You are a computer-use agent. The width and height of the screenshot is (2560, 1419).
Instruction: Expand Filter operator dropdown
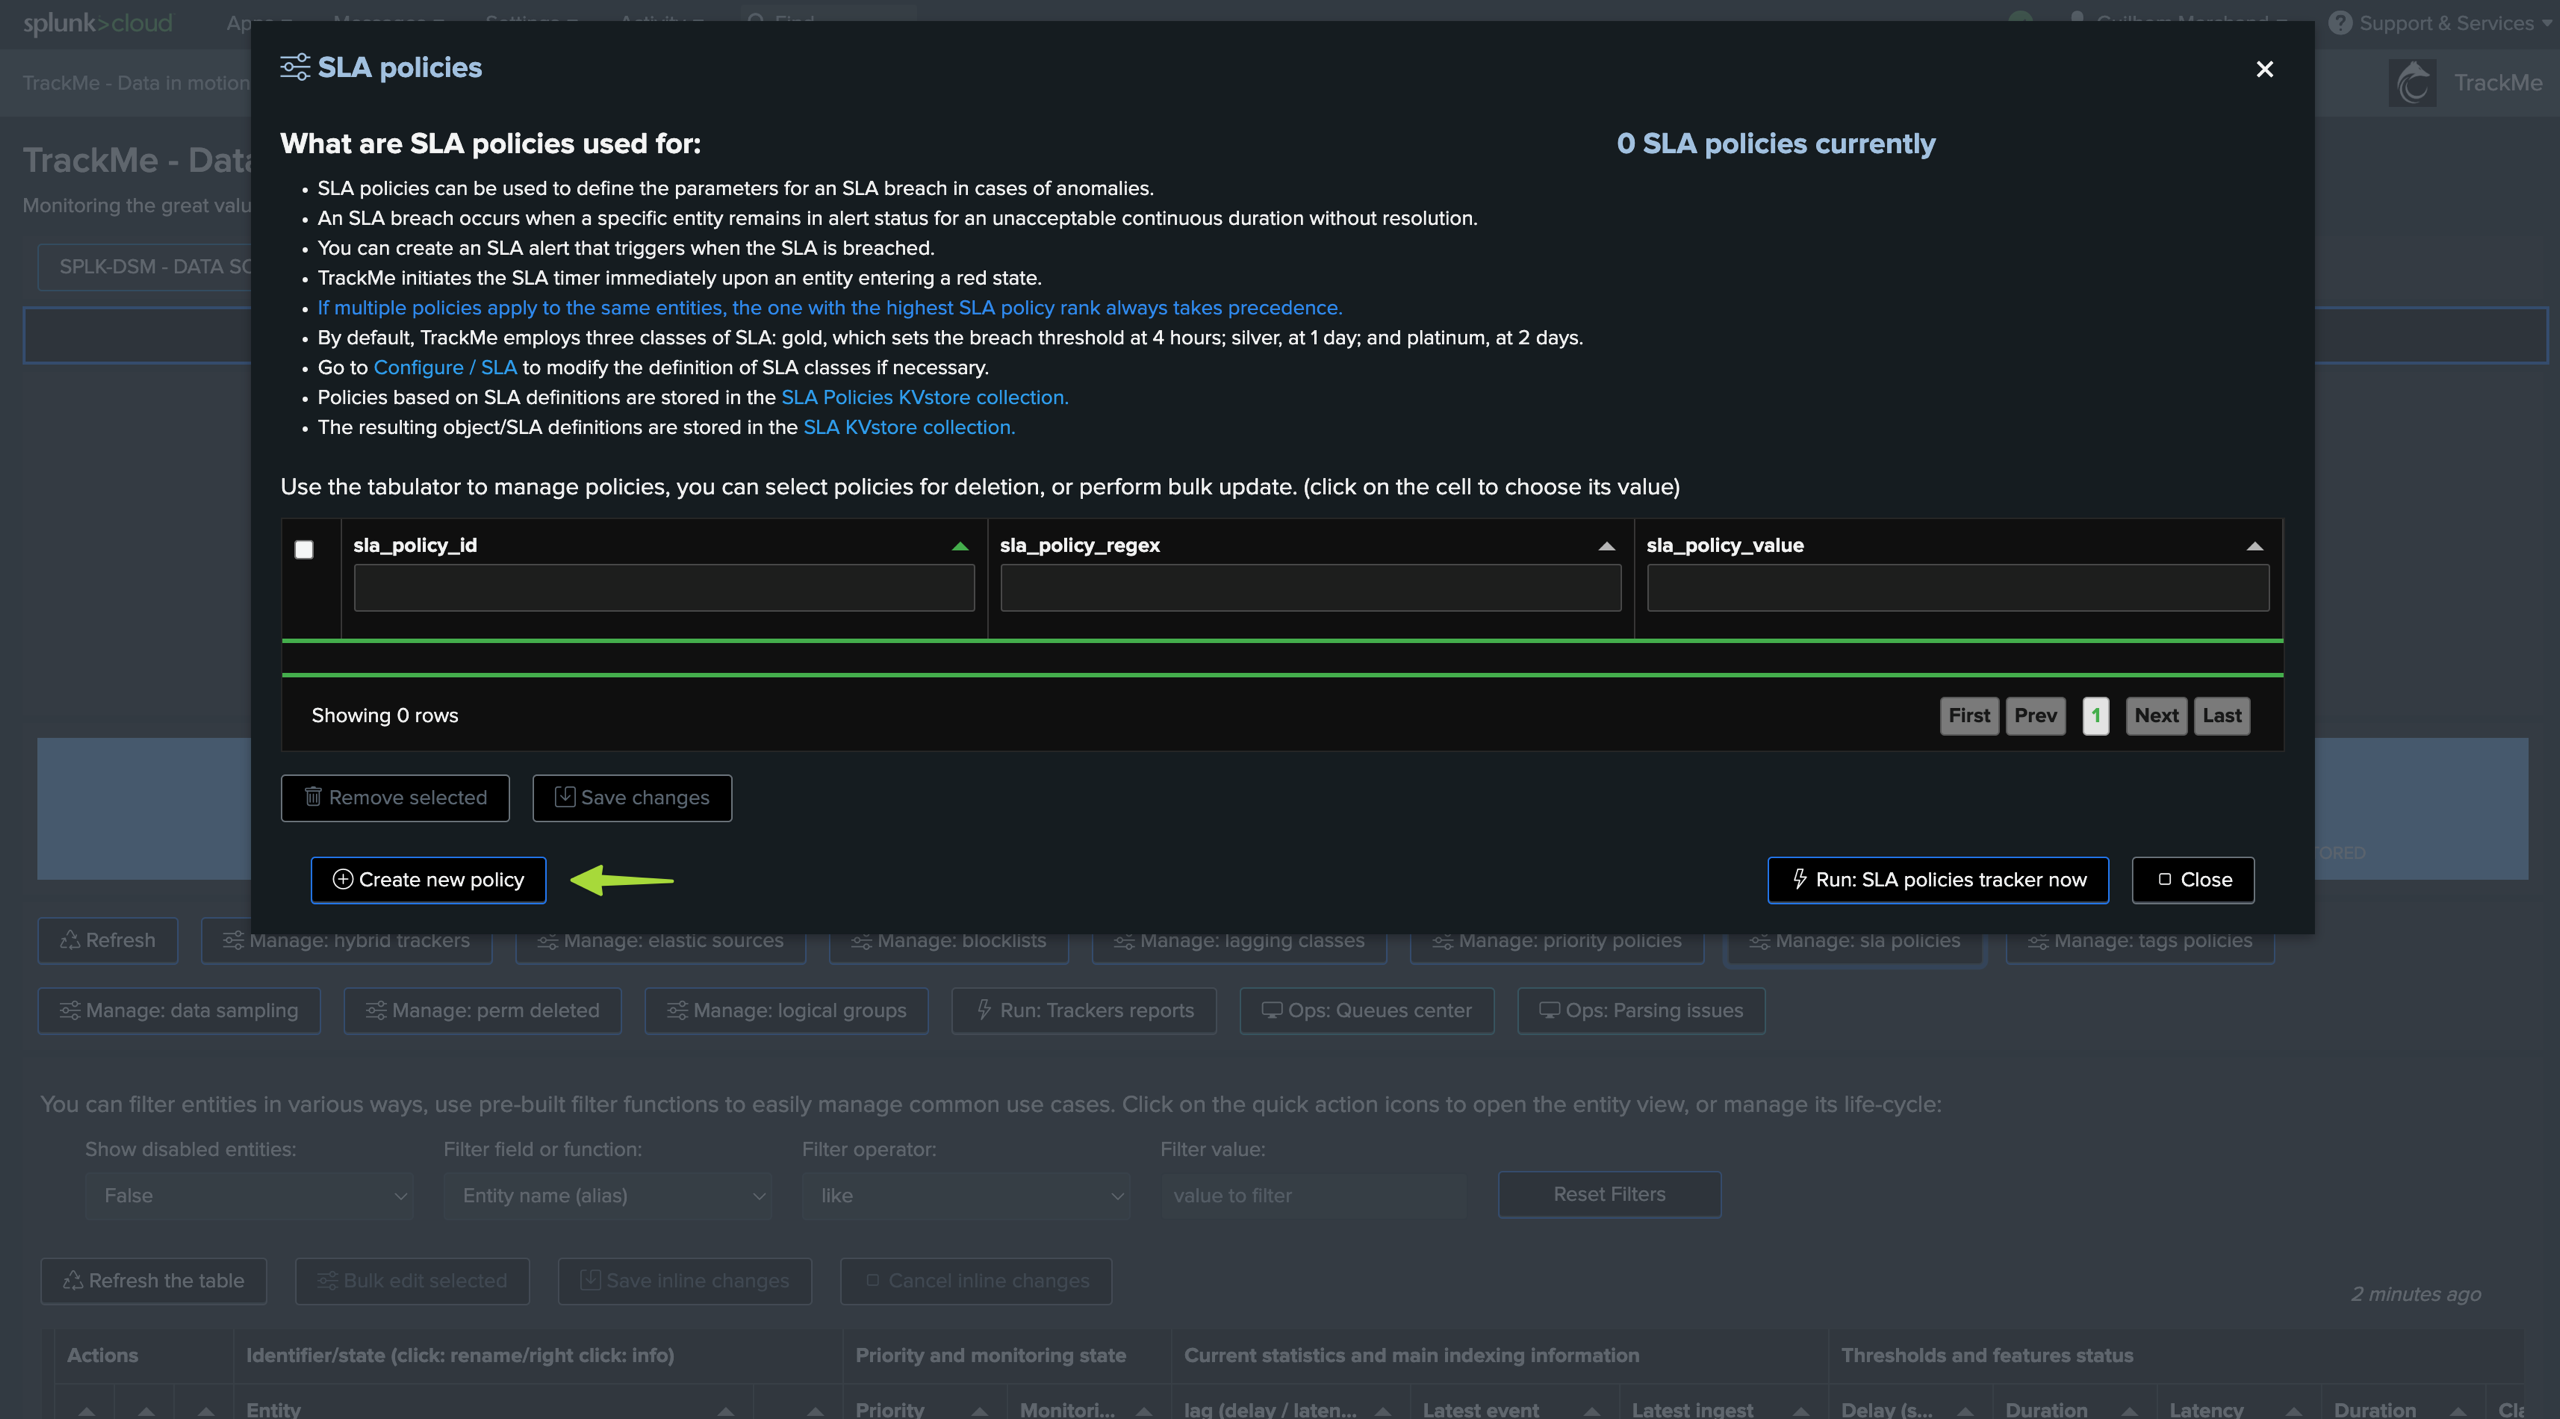(x=966, y=1196)
